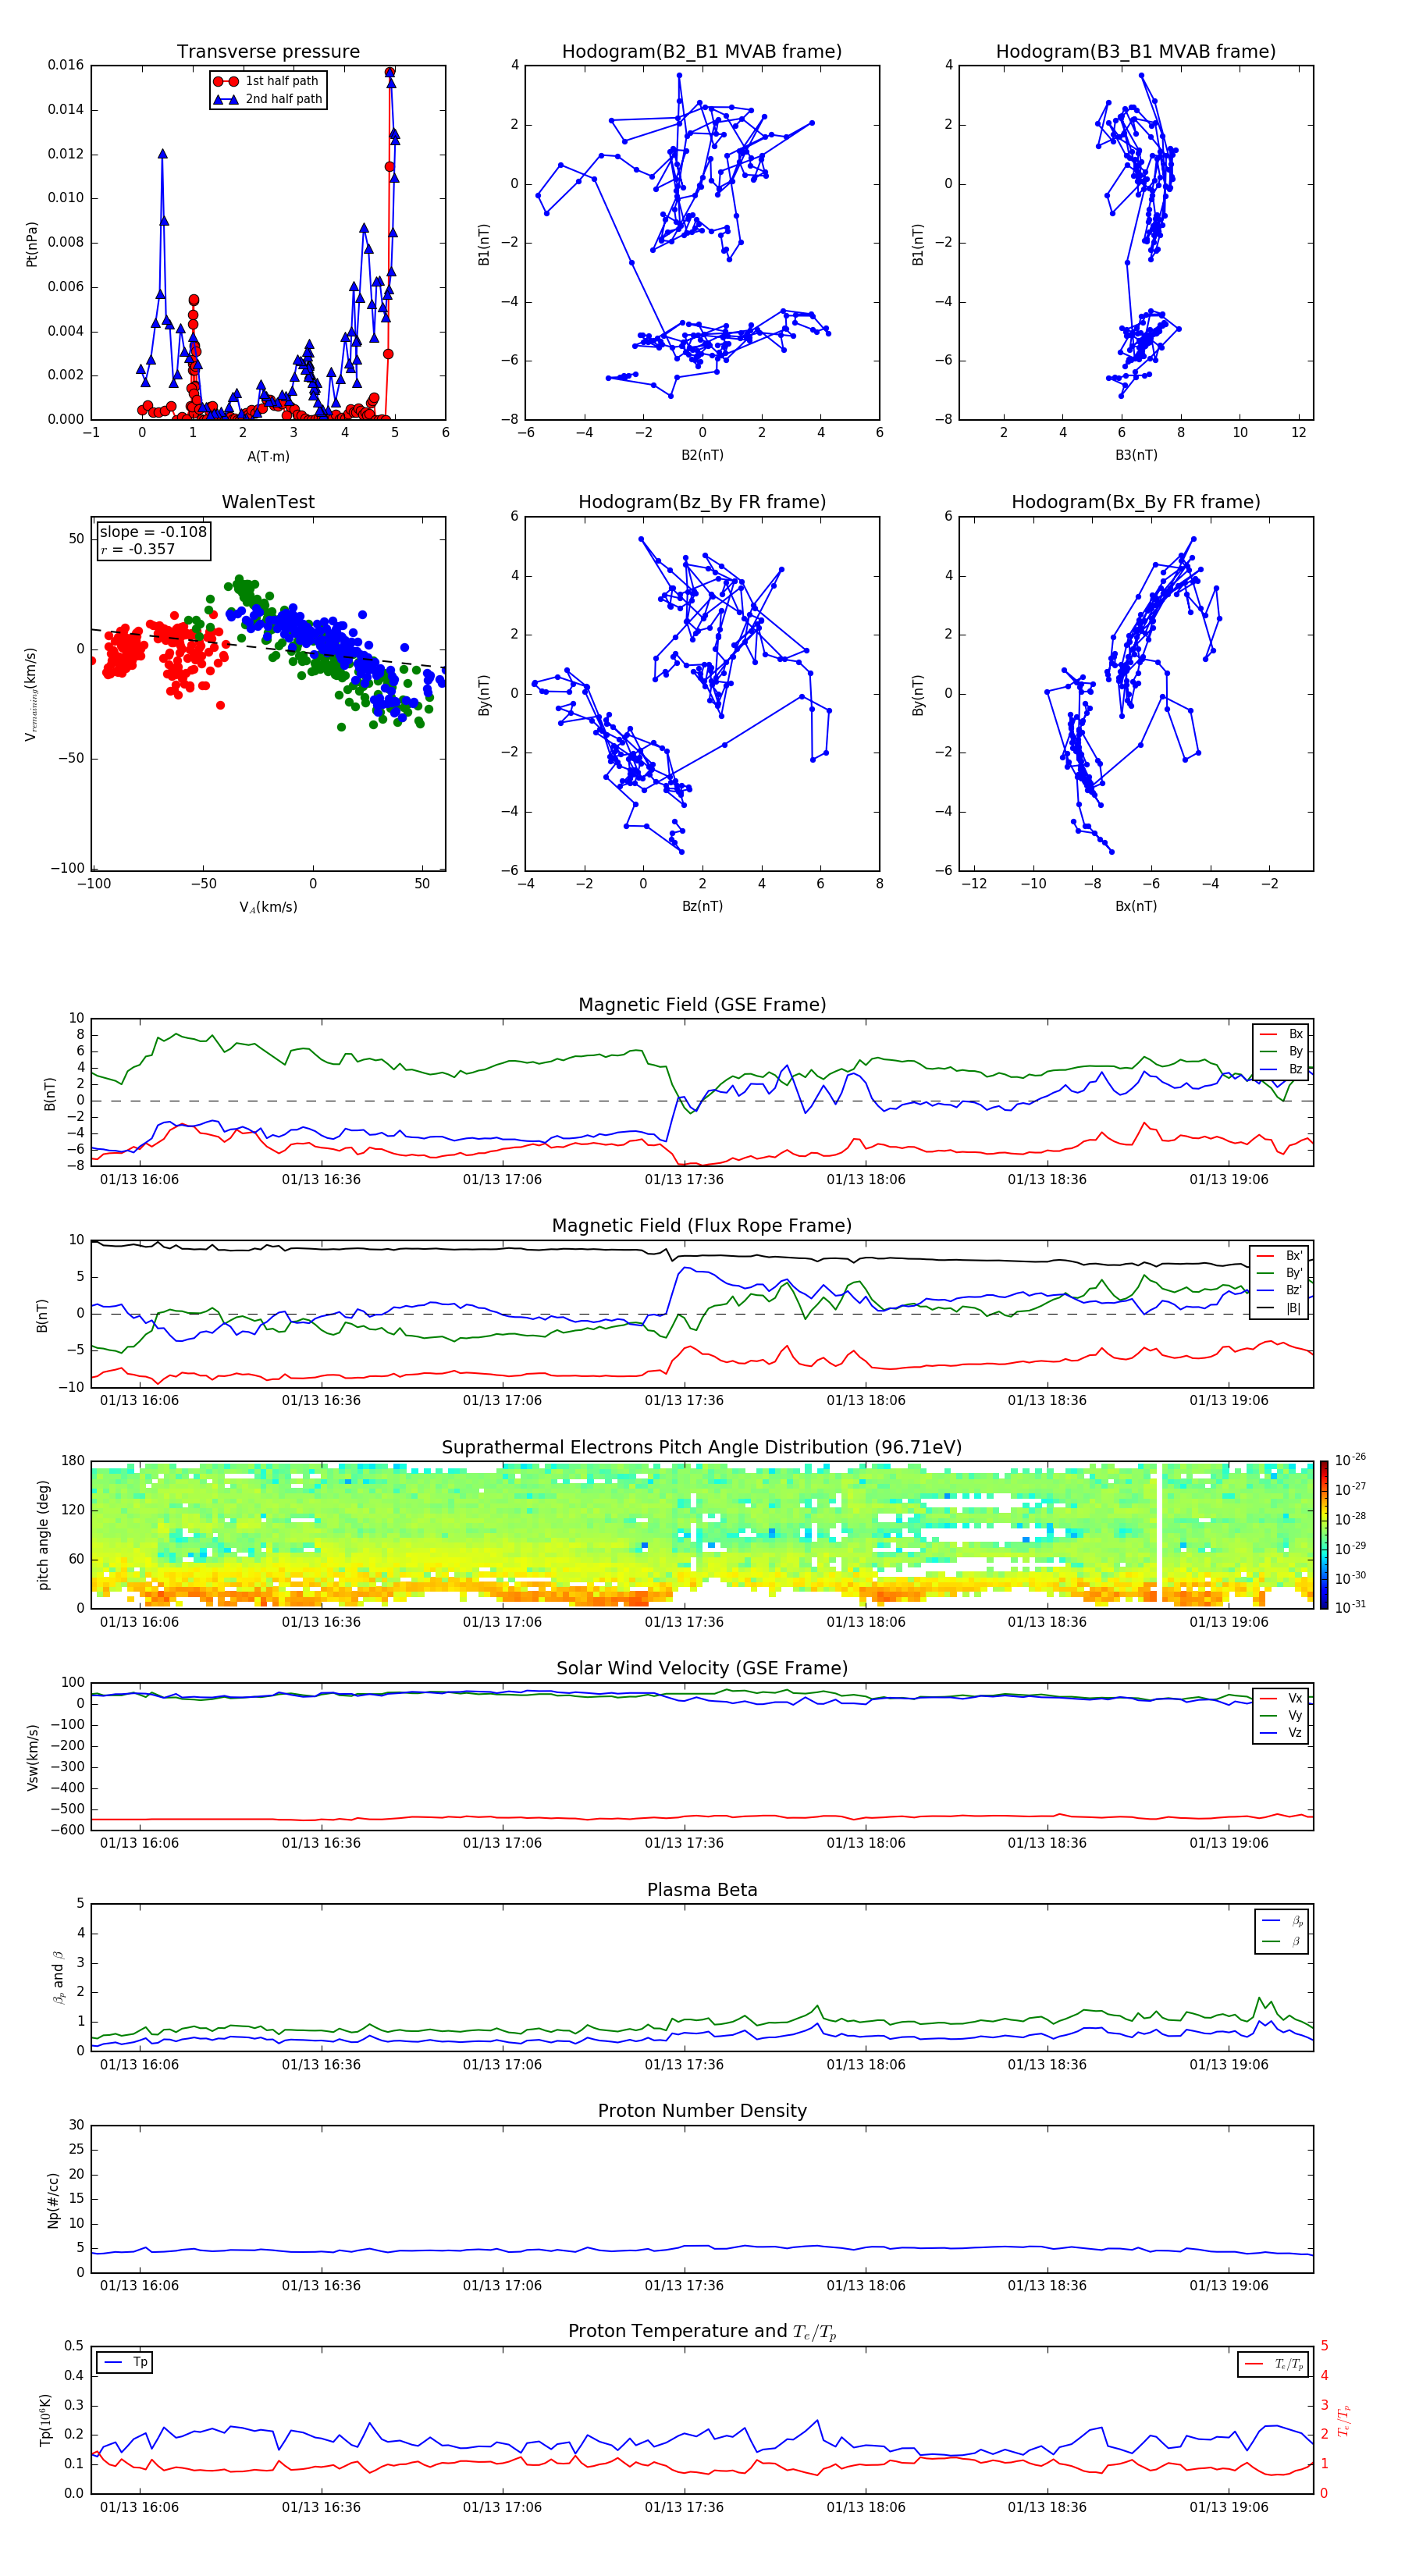Click the 'Solar Wind Velocity (GSE Frame)' title
This screenshot has width=1405, height=2576.
point(702,1669)
